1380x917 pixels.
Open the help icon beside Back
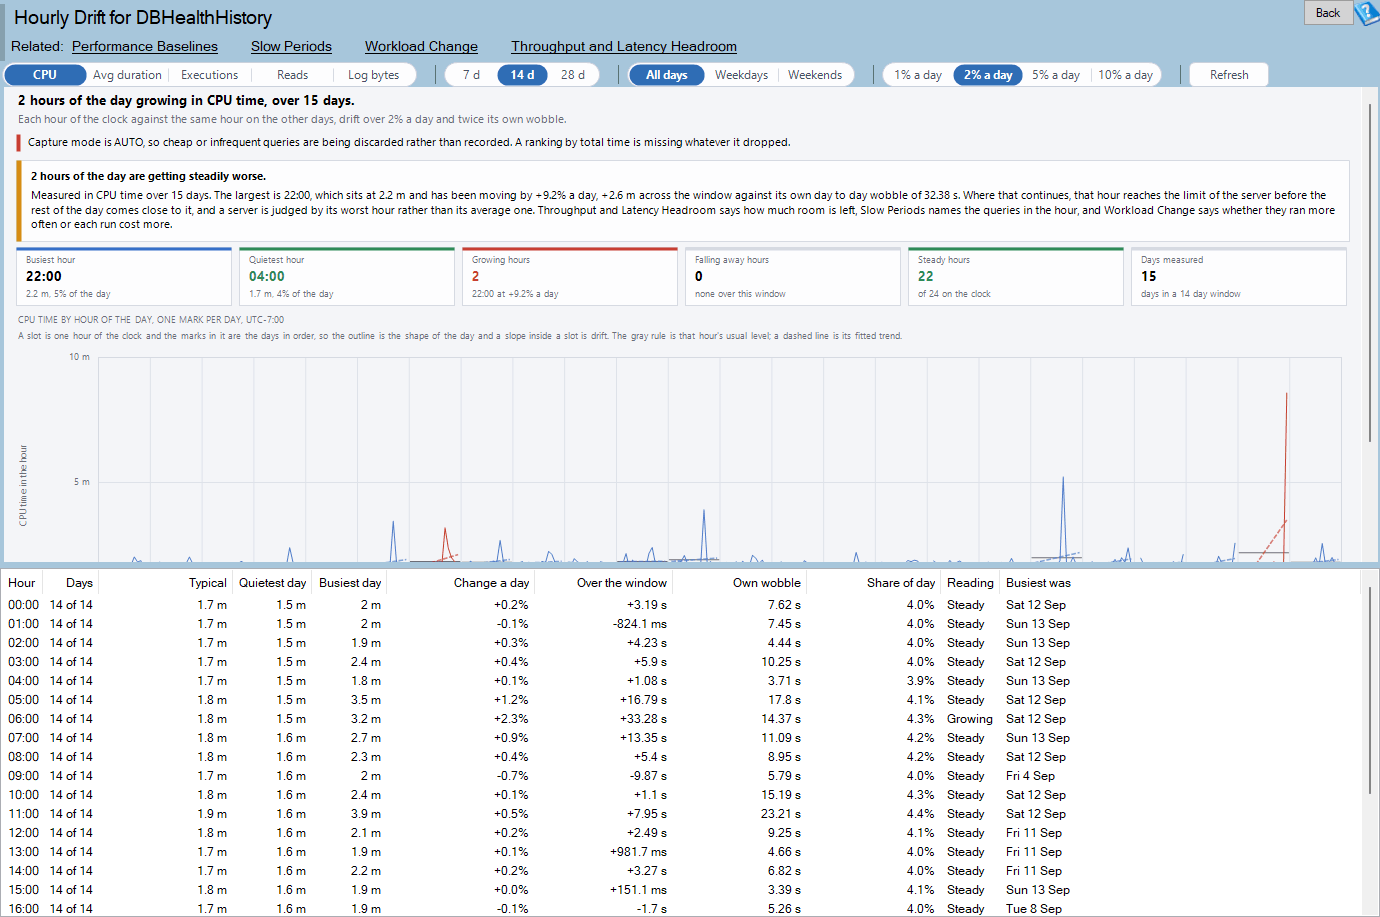pos(1366,13)
